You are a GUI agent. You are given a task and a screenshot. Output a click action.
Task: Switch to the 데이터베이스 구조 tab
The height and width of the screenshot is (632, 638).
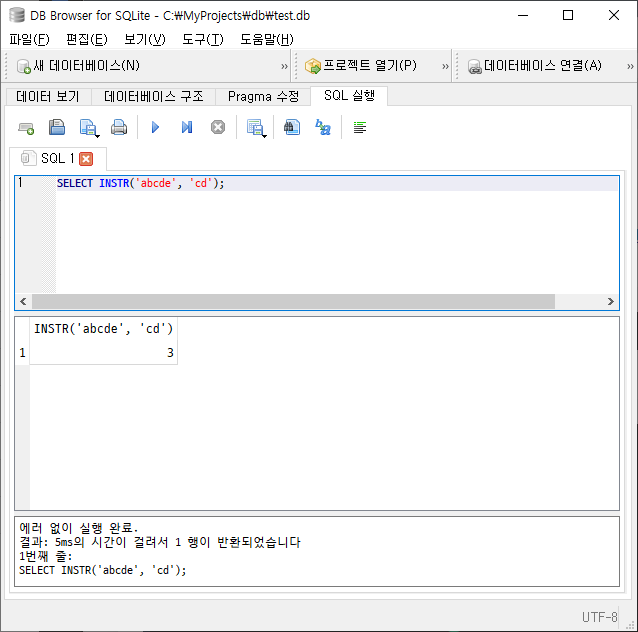154,96
